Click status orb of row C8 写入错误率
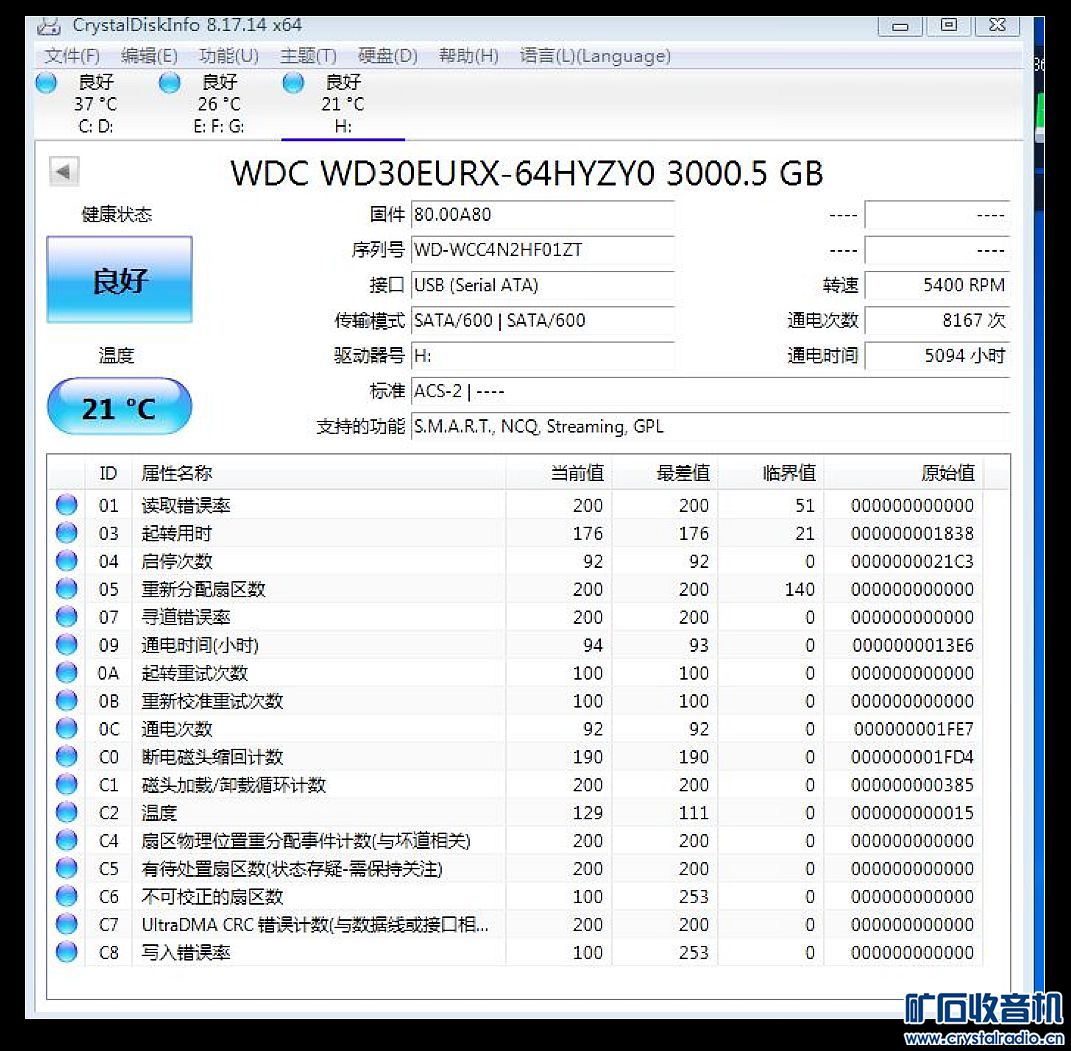The height and width of the screenshot is (1051, 1071). pos(66,952)
